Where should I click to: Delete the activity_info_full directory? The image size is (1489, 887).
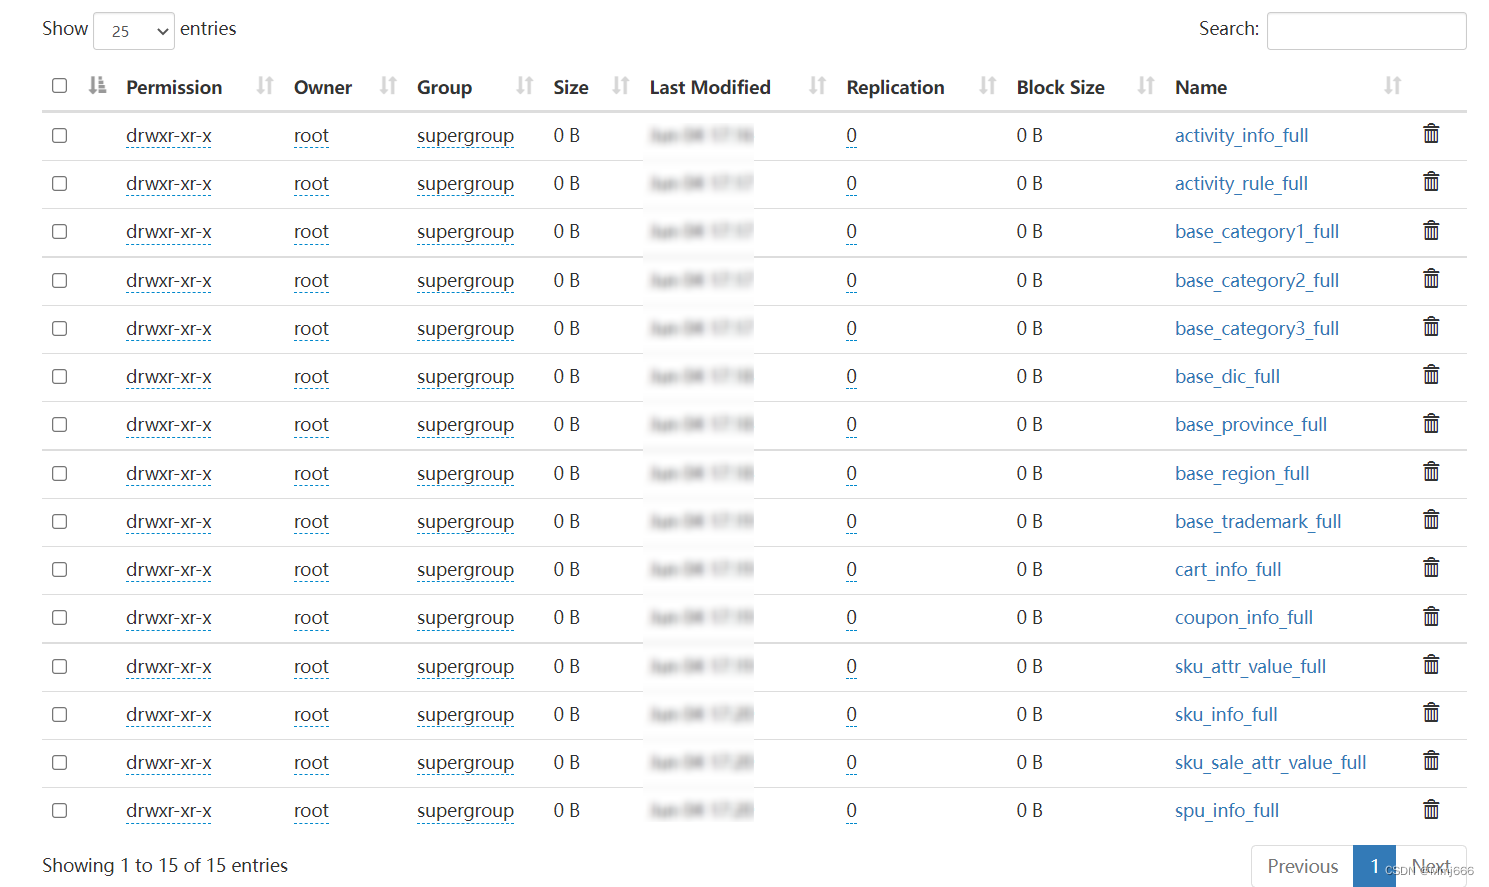pos(1431,133)
